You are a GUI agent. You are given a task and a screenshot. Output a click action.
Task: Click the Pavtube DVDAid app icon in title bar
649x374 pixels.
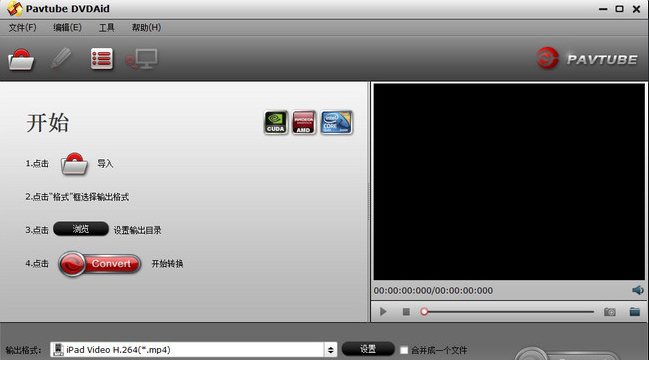[15, 8]
